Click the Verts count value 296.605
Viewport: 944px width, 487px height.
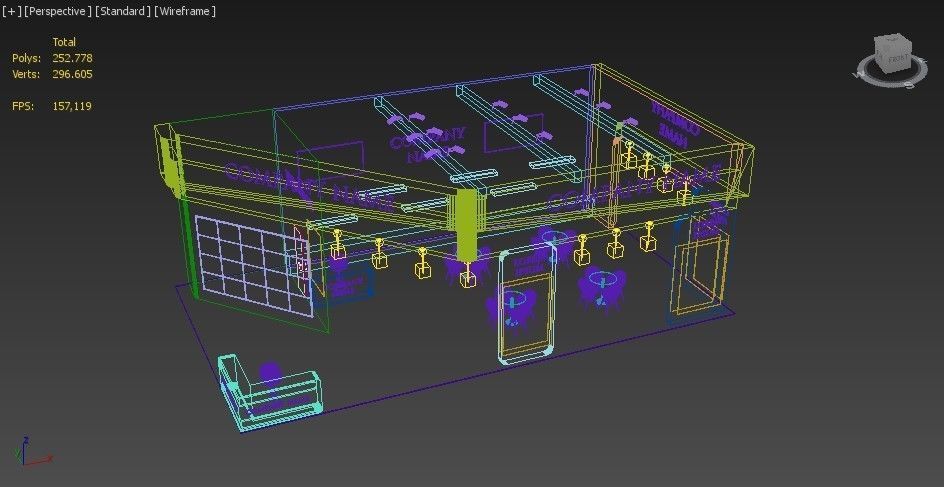(x=72, y=74)
